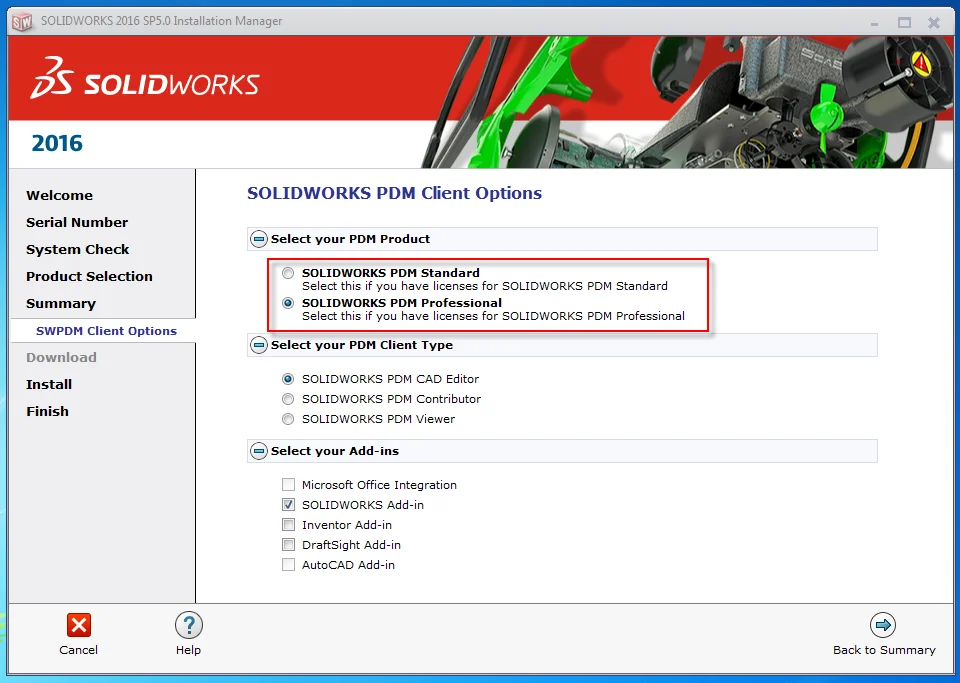Screen dimensions: 960x683
Task: Uncheck the SOLIDWORKS Add-in checkbox
Action: click(288, 505)
